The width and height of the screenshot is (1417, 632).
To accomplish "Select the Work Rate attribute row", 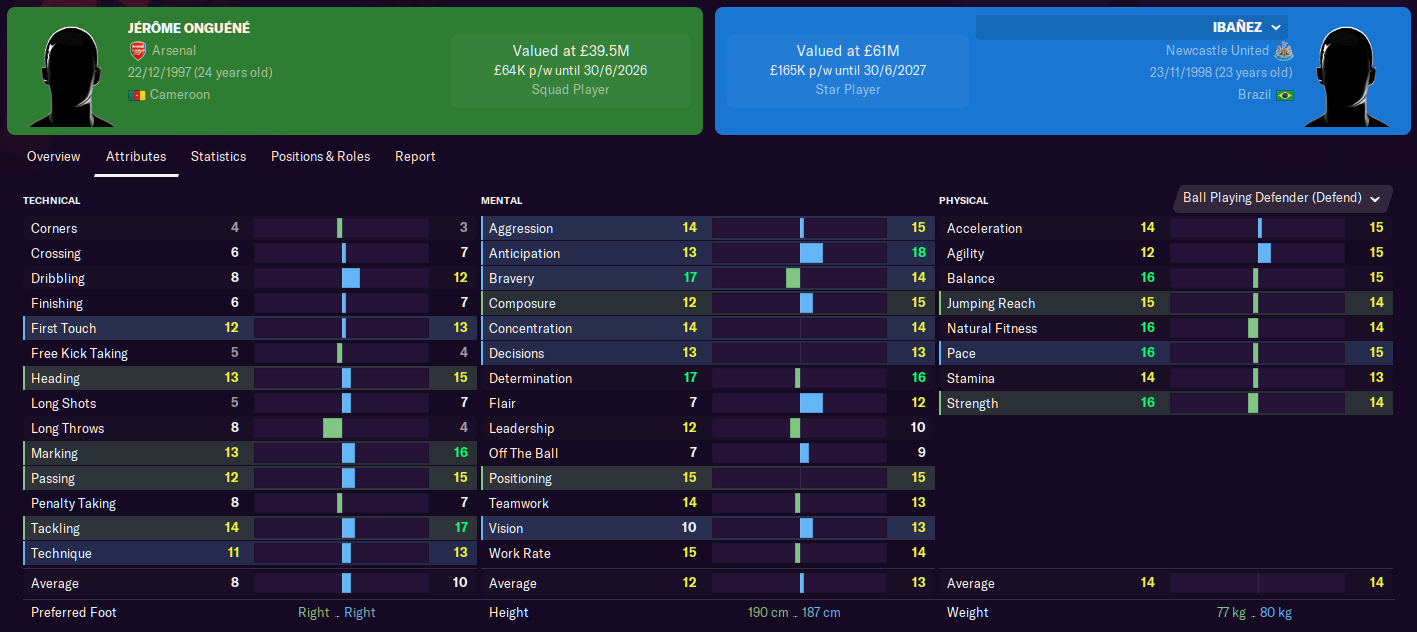I will 600,553.
